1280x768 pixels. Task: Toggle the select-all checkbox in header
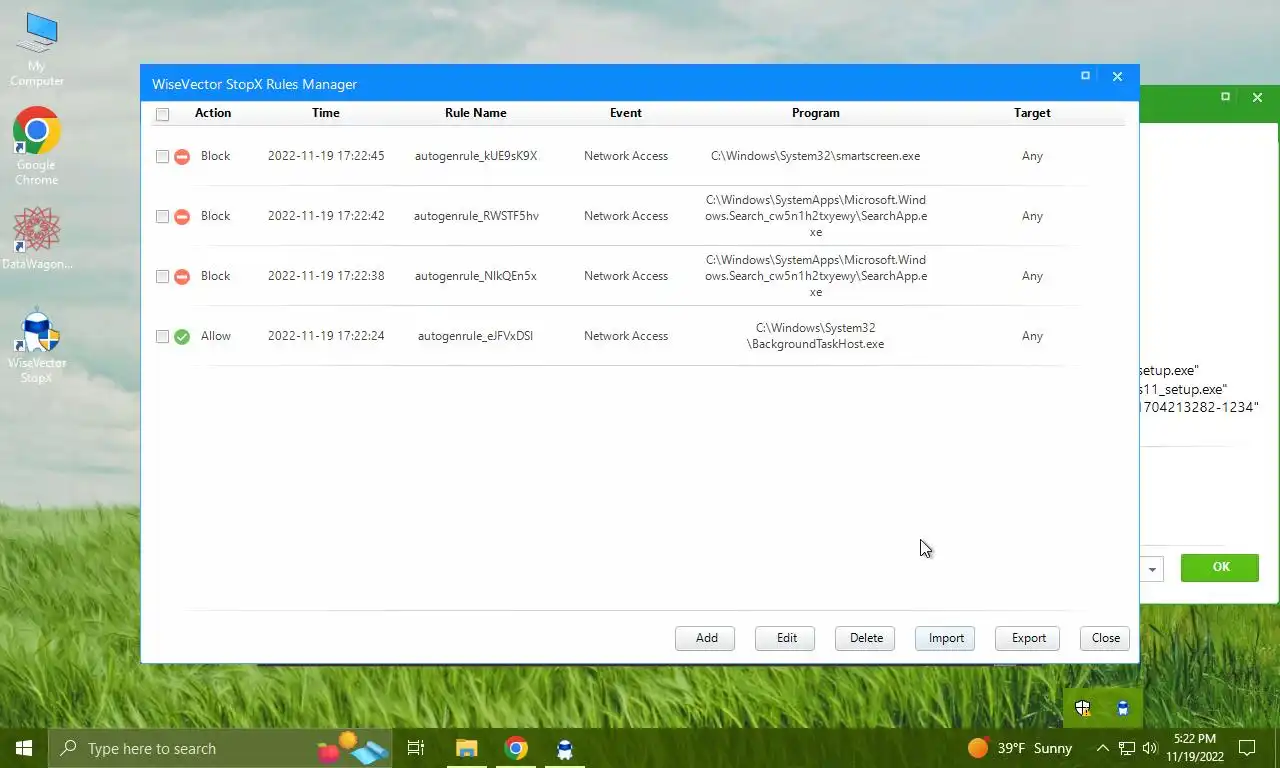point(163,114)
